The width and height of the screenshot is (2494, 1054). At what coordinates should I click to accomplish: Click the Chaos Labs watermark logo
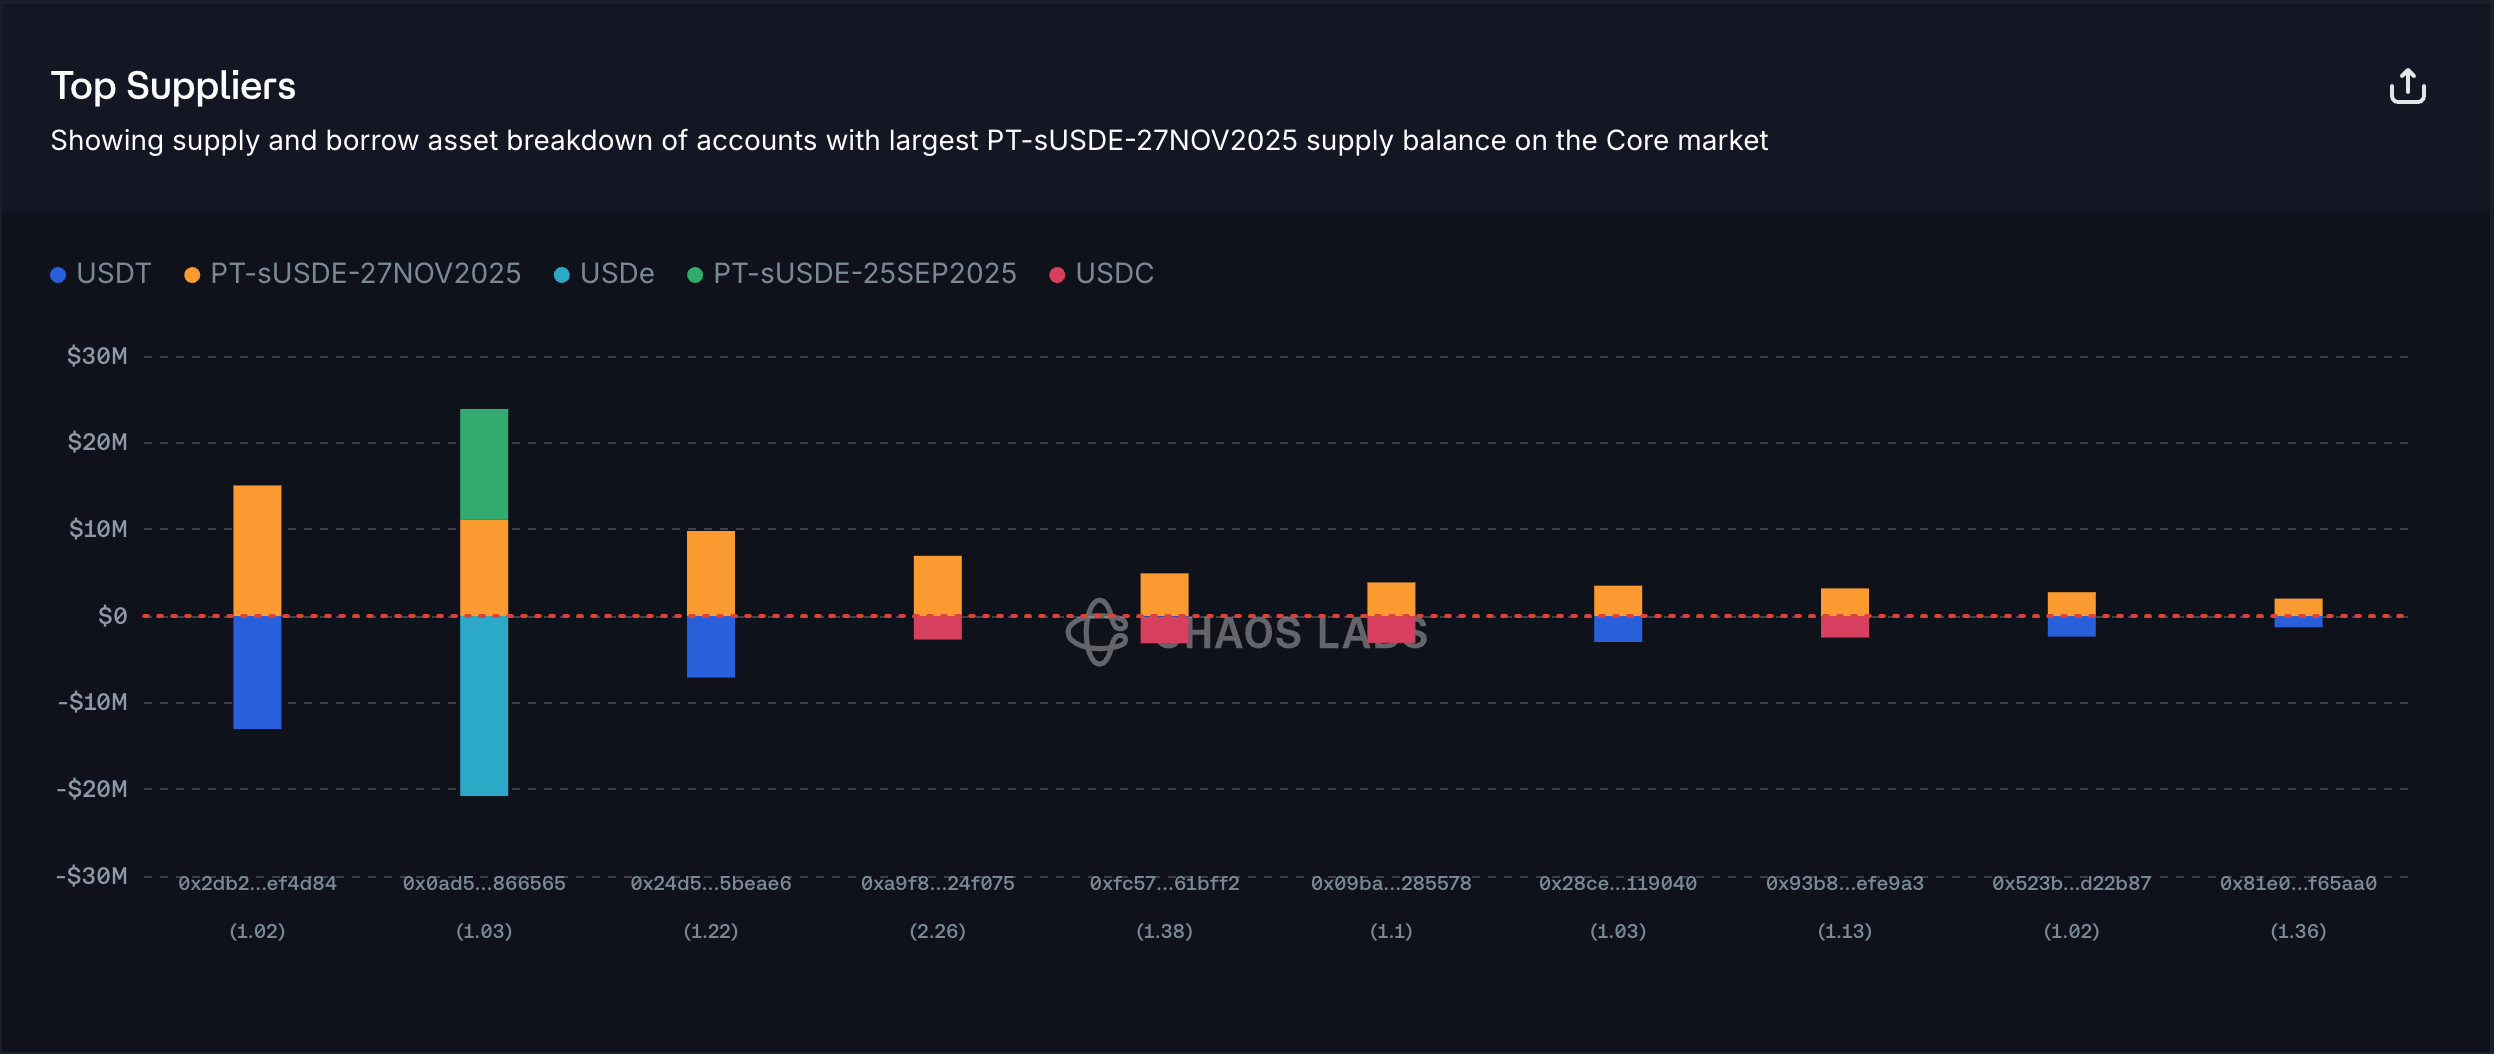1099,632
